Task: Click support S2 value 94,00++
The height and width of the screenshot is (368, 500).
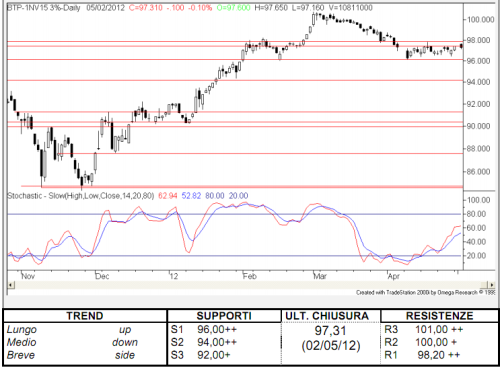Action: [x=217, y=342]
